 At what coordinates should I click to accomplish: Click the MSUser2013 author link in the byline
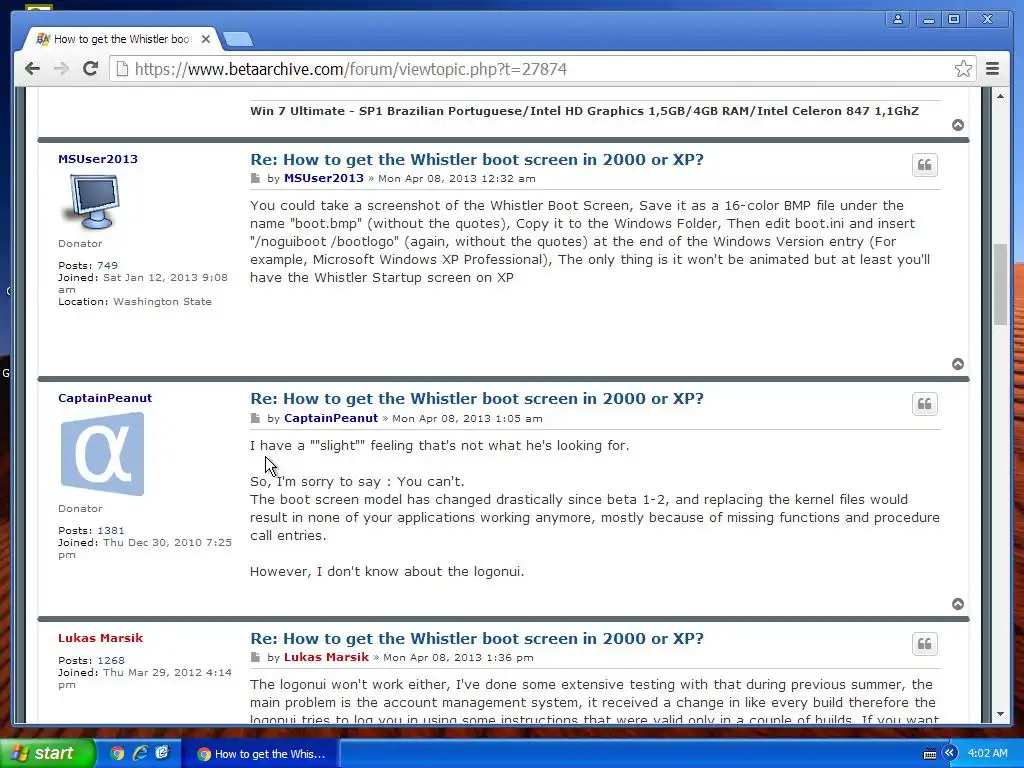coord(323,178)
